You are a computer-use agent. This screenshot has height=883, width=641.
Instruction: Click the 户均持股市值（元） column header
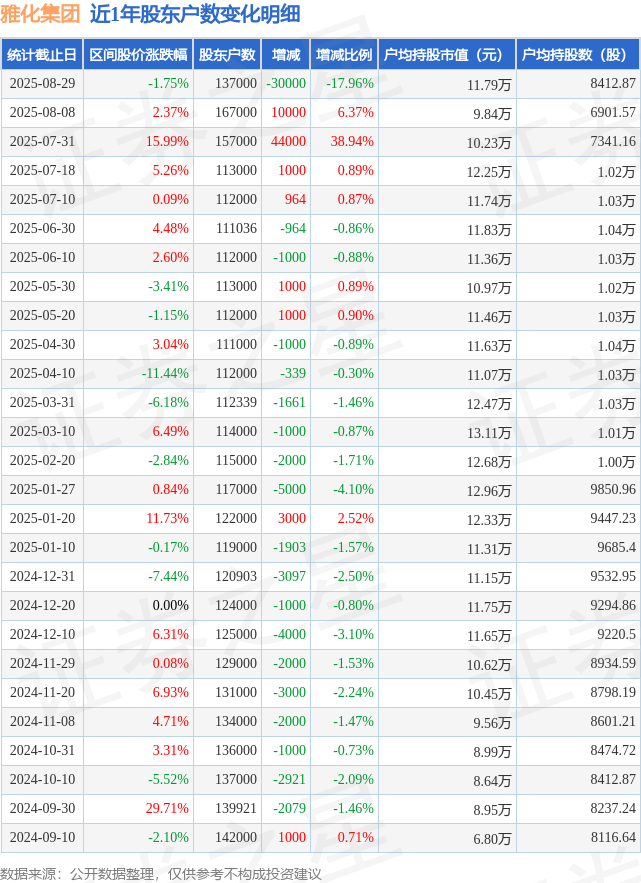pyautogui.click(x=447, y=55)
